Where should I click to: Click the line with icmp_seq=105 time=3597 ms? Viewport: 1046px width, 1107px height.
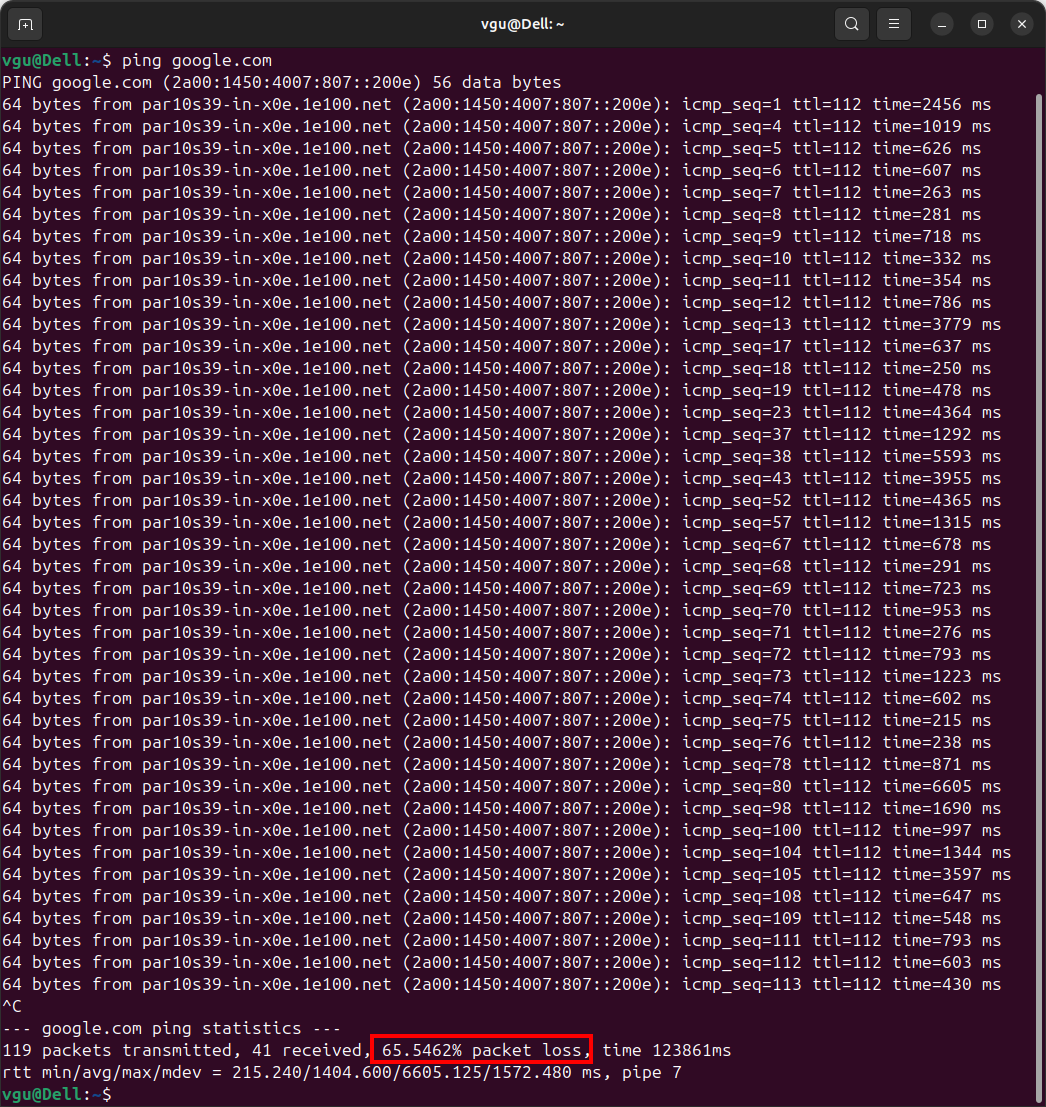click(506, 875)
